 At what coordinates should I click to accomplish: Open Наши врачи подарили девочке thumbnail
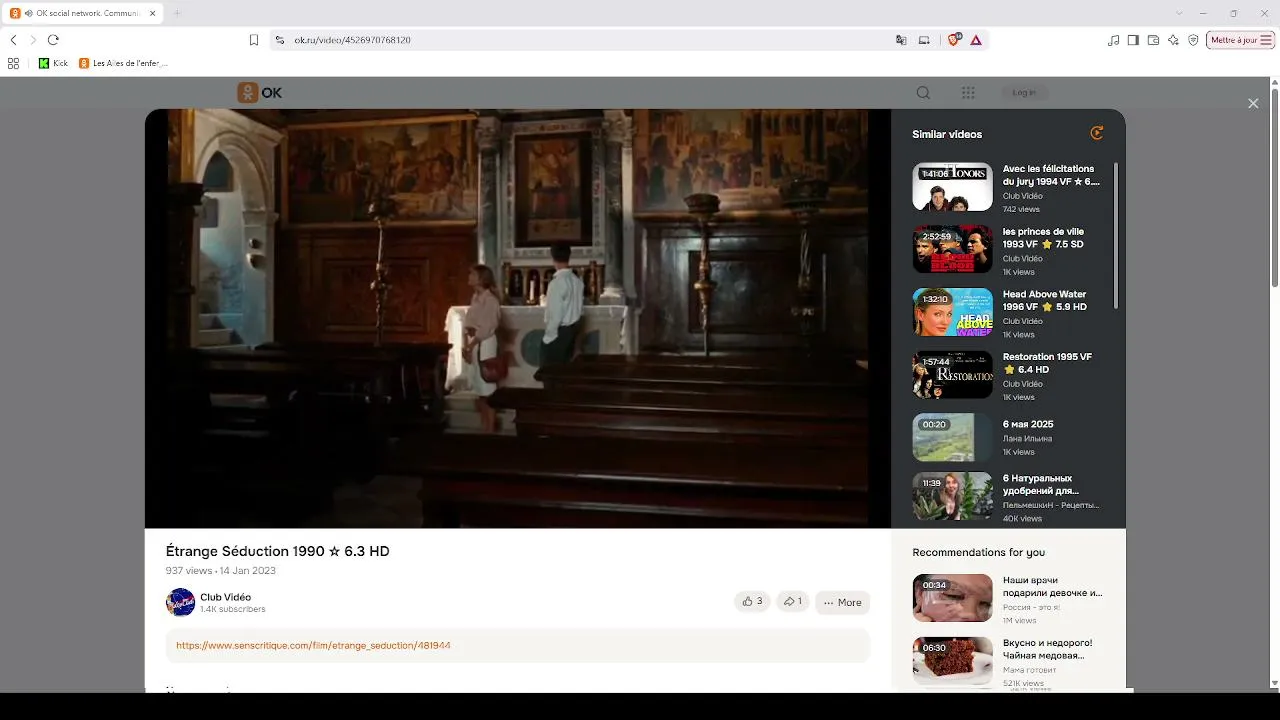click(x=952, y=598)
